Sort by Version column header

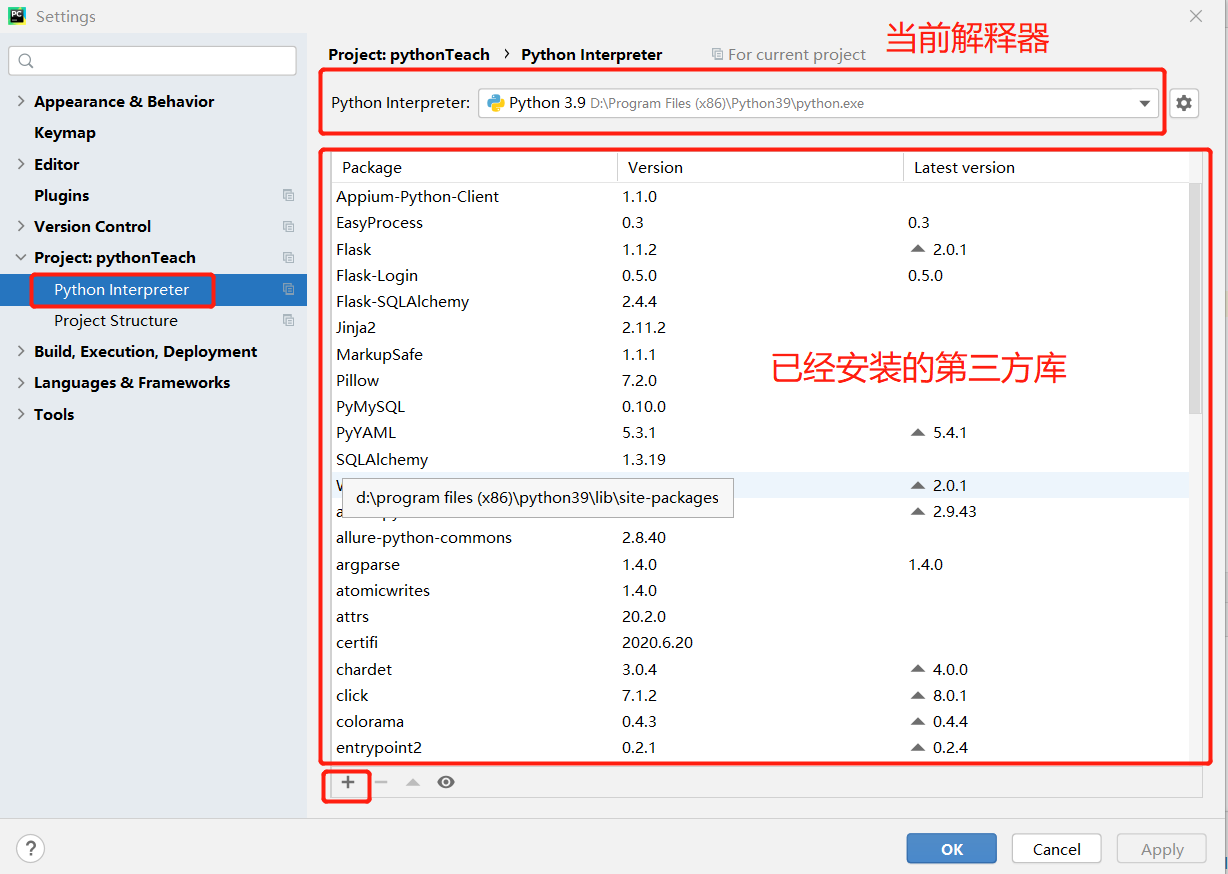coord(760,167)
